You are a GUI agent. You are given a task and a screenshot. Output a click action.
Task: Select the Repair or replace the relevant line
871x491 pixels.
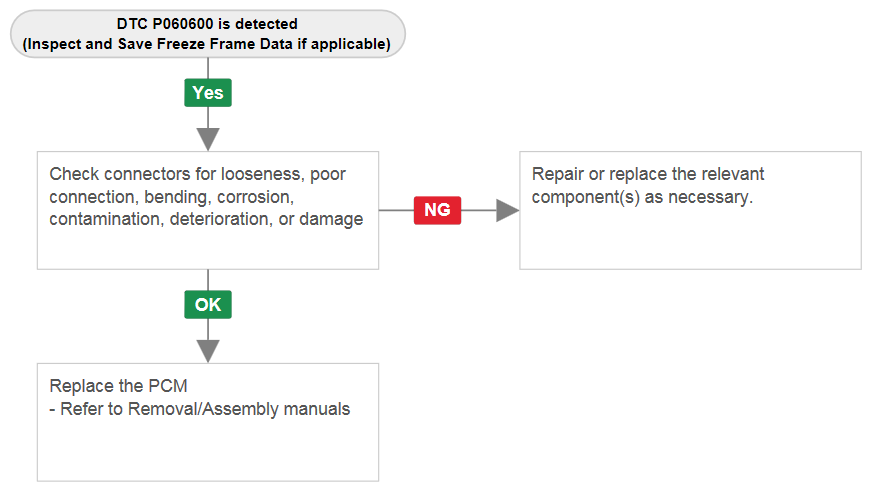click(x=648, y=174)
